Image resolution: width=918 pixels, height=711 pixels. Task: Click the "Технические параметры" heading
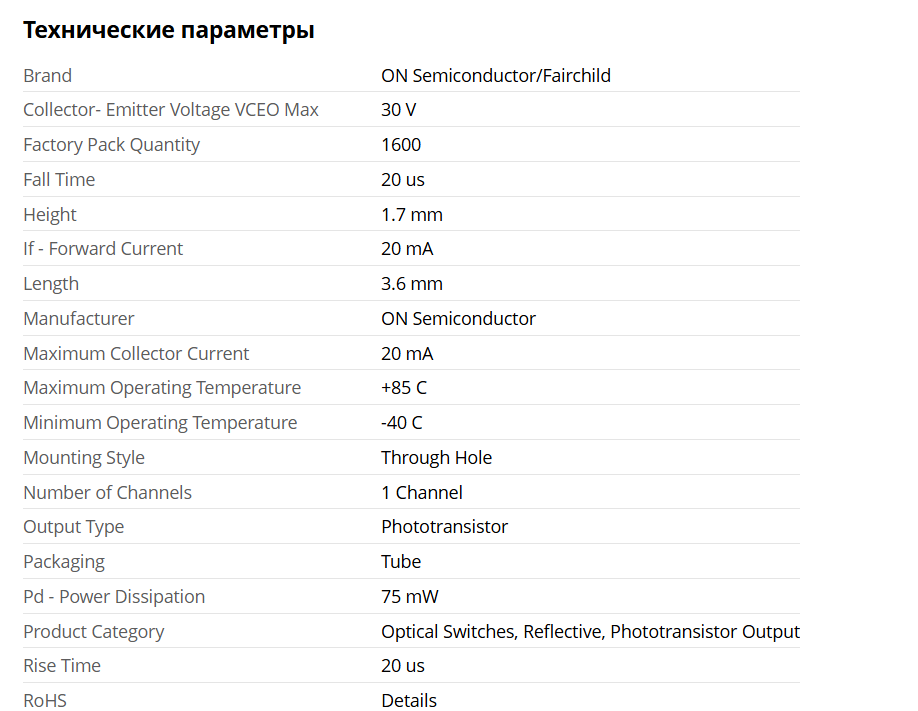(x=168, y=31)
